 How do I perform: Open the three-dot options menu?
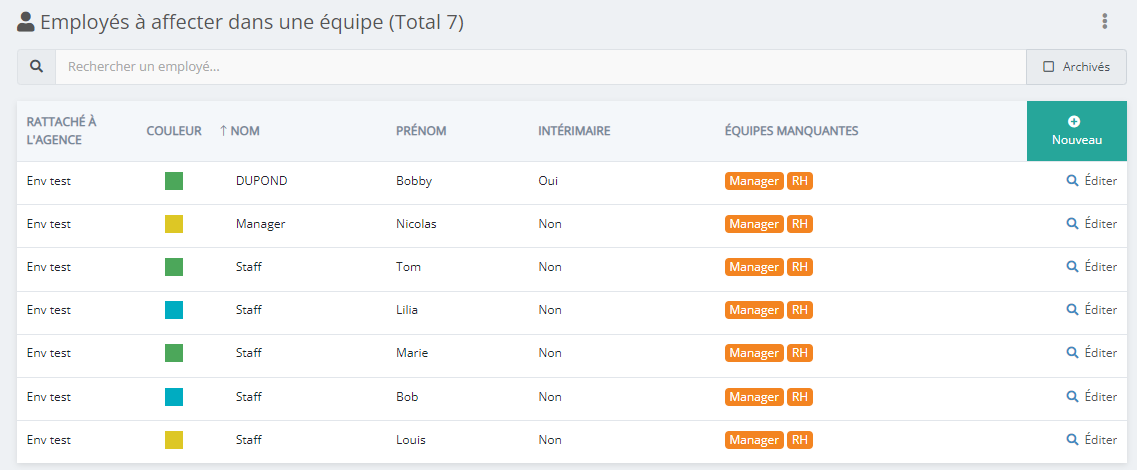[x=1104, y=22]
